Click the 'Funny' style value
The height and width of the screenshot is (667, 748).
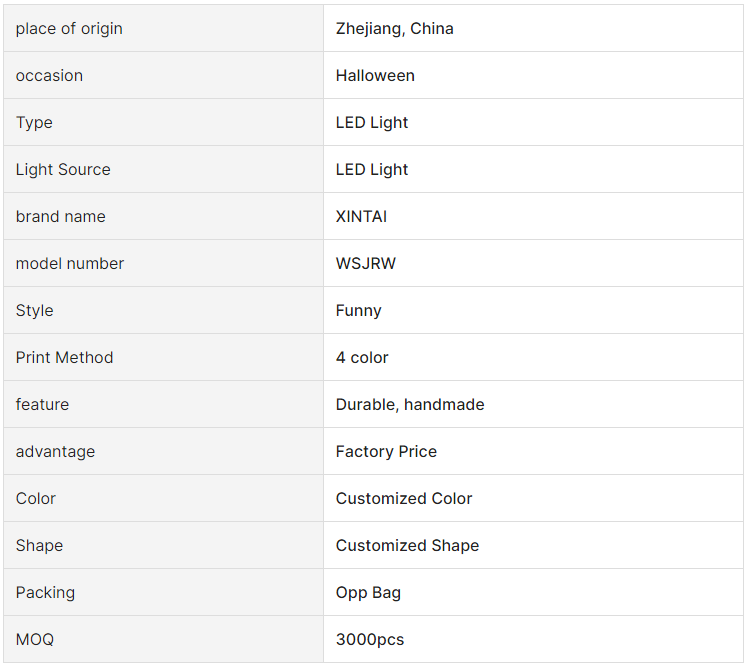pyautogui.click(x=358, y=311)
